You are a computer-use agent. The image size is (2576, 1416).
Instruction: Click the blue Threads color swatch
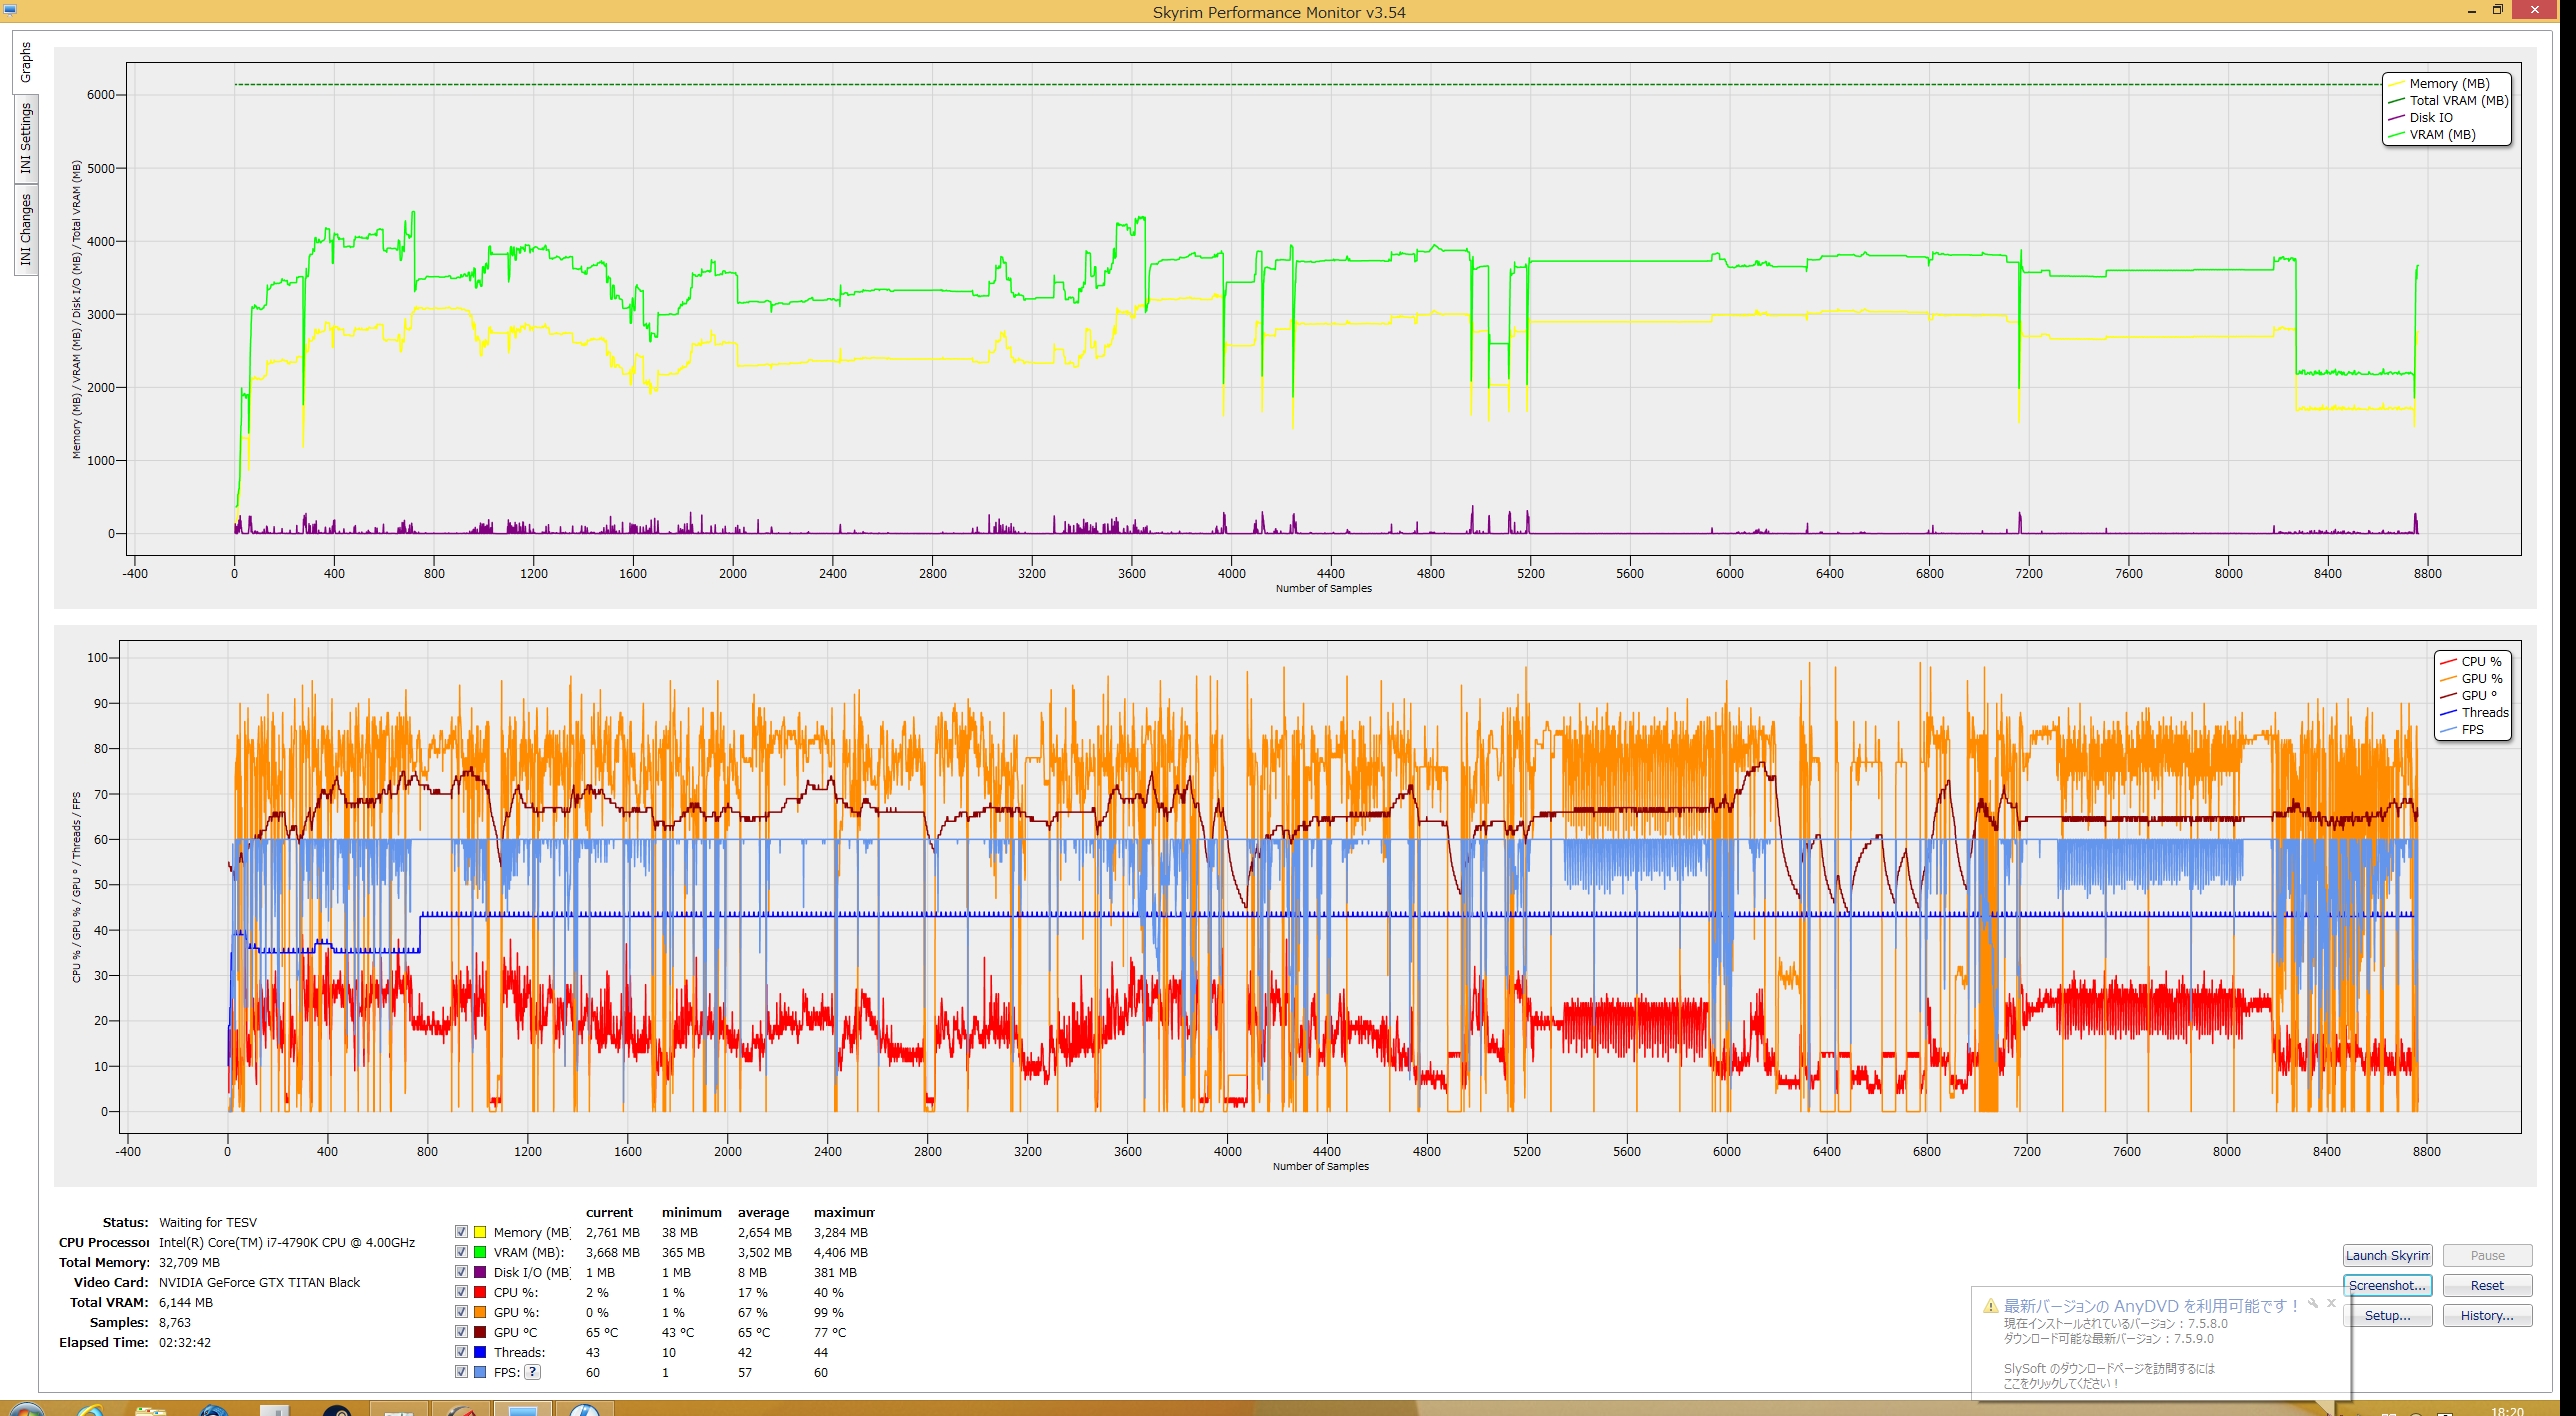[480, 1352]
